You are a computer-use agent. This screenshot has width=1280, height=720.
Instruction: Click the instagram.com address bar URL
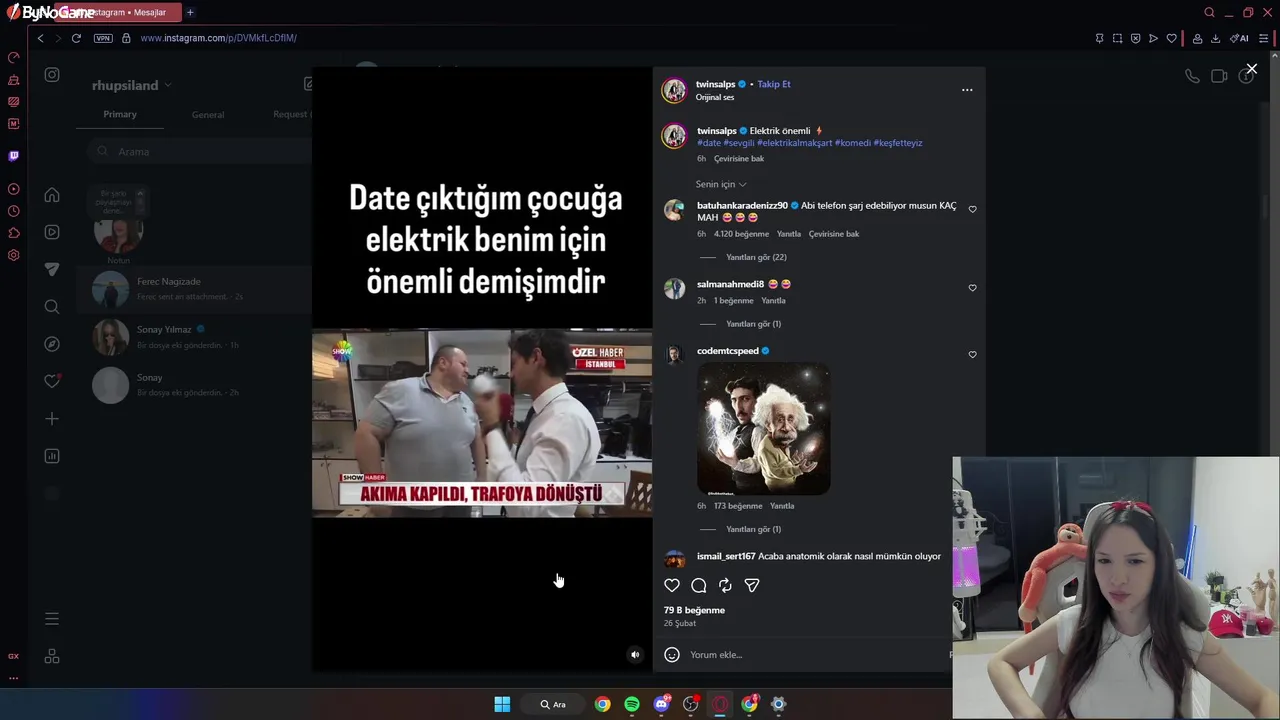[x=218, y=38]
